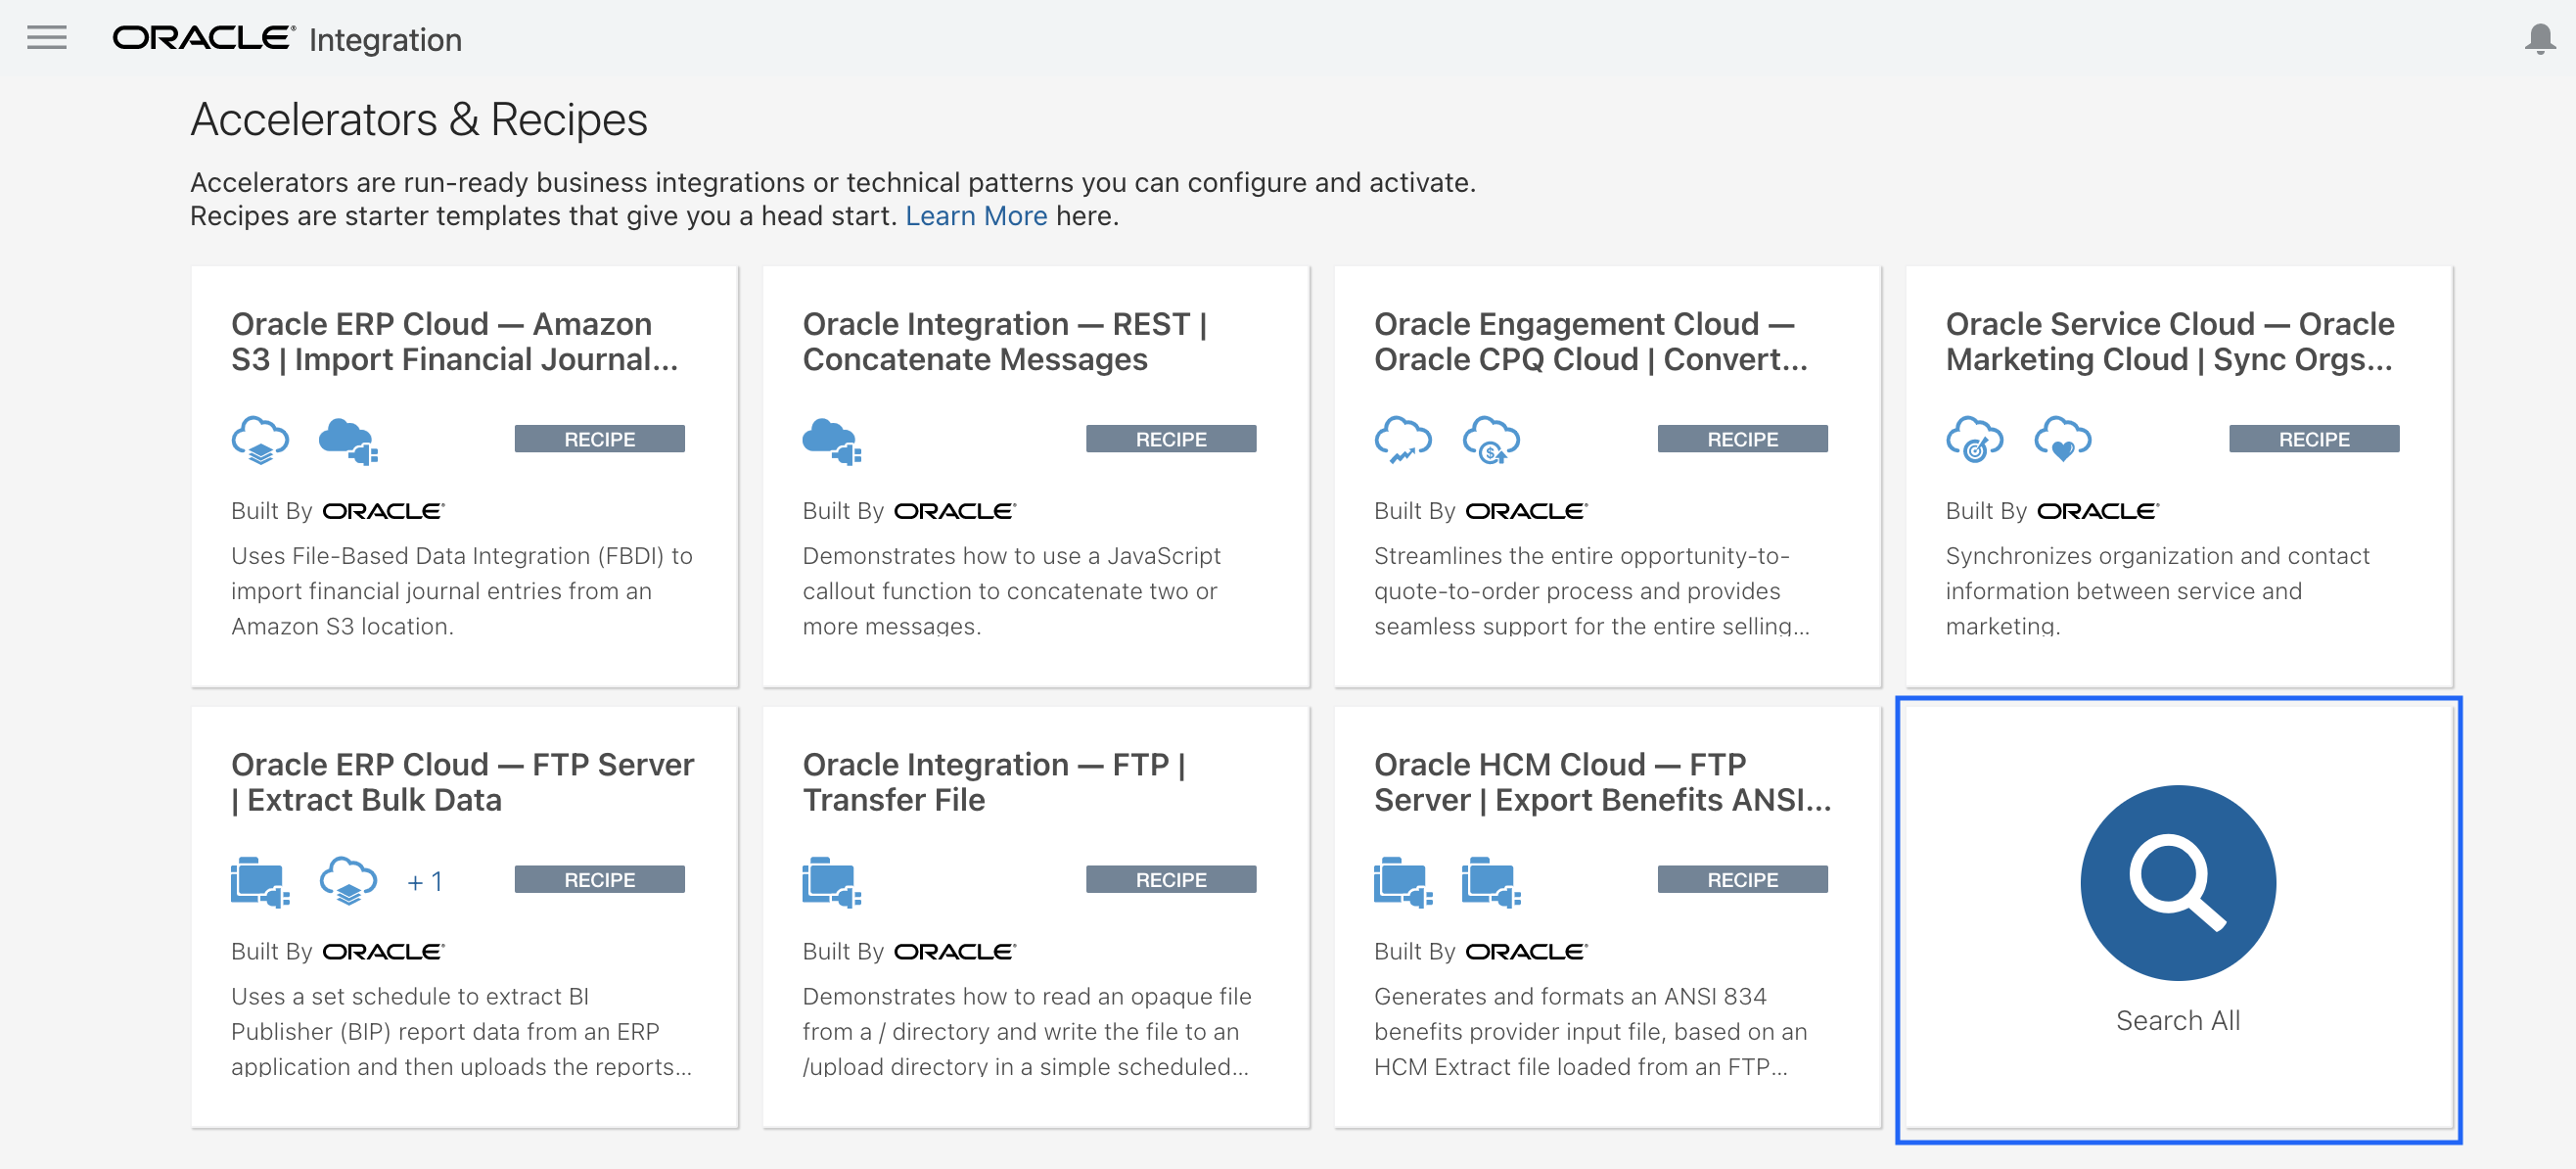This screenshot has height=1169, width=2576.
Task: Select 'Demonstrates how to use a JavaScript' description
Action: (1011, 591)
